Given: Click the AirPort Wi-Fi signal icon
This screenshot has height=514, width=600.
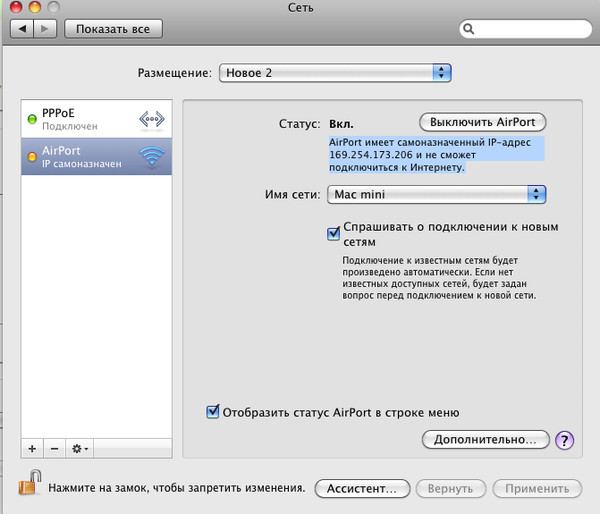Looking at the screenshot, I should (152, 157).
